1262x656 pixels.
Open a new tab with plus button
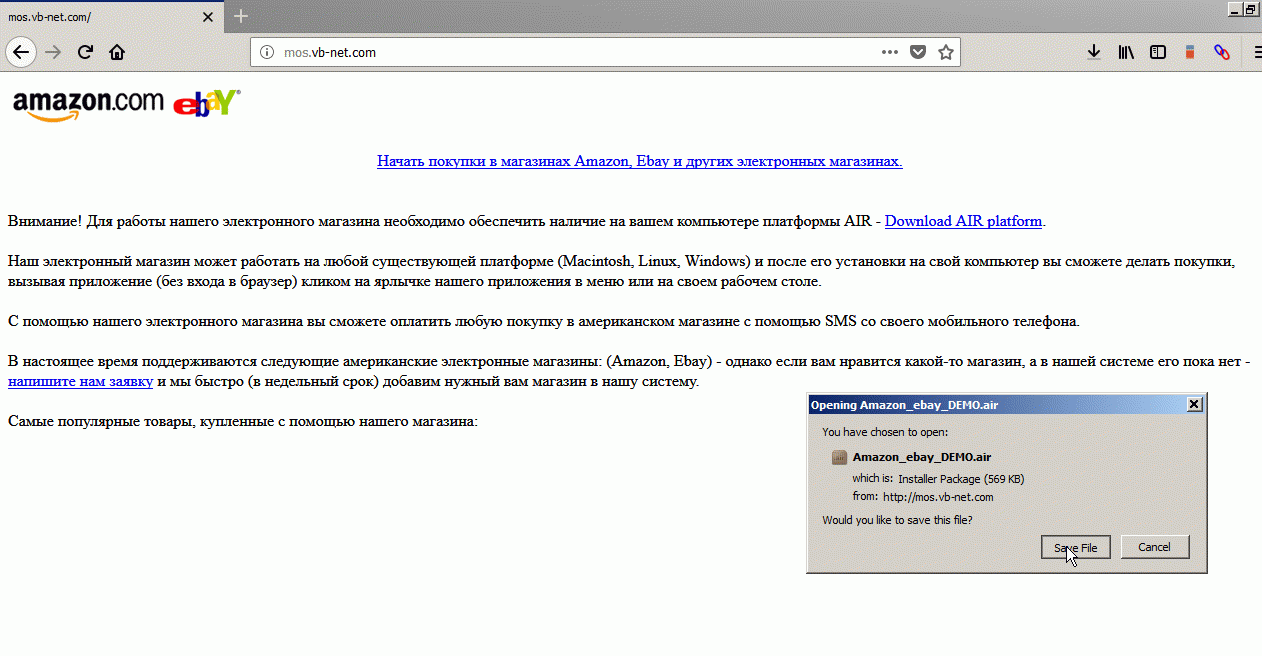pos(241,16)
